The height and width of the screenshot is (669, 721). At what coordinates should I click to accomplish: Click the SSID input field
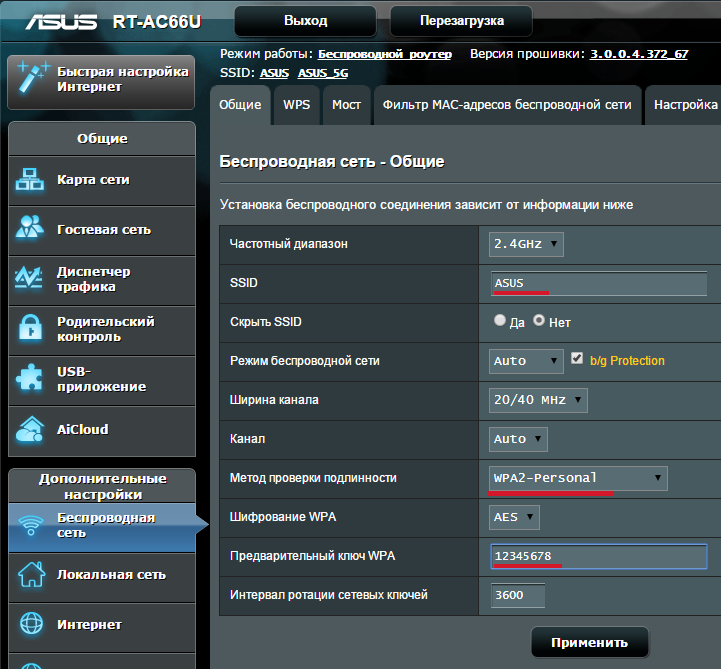point(599,283)
